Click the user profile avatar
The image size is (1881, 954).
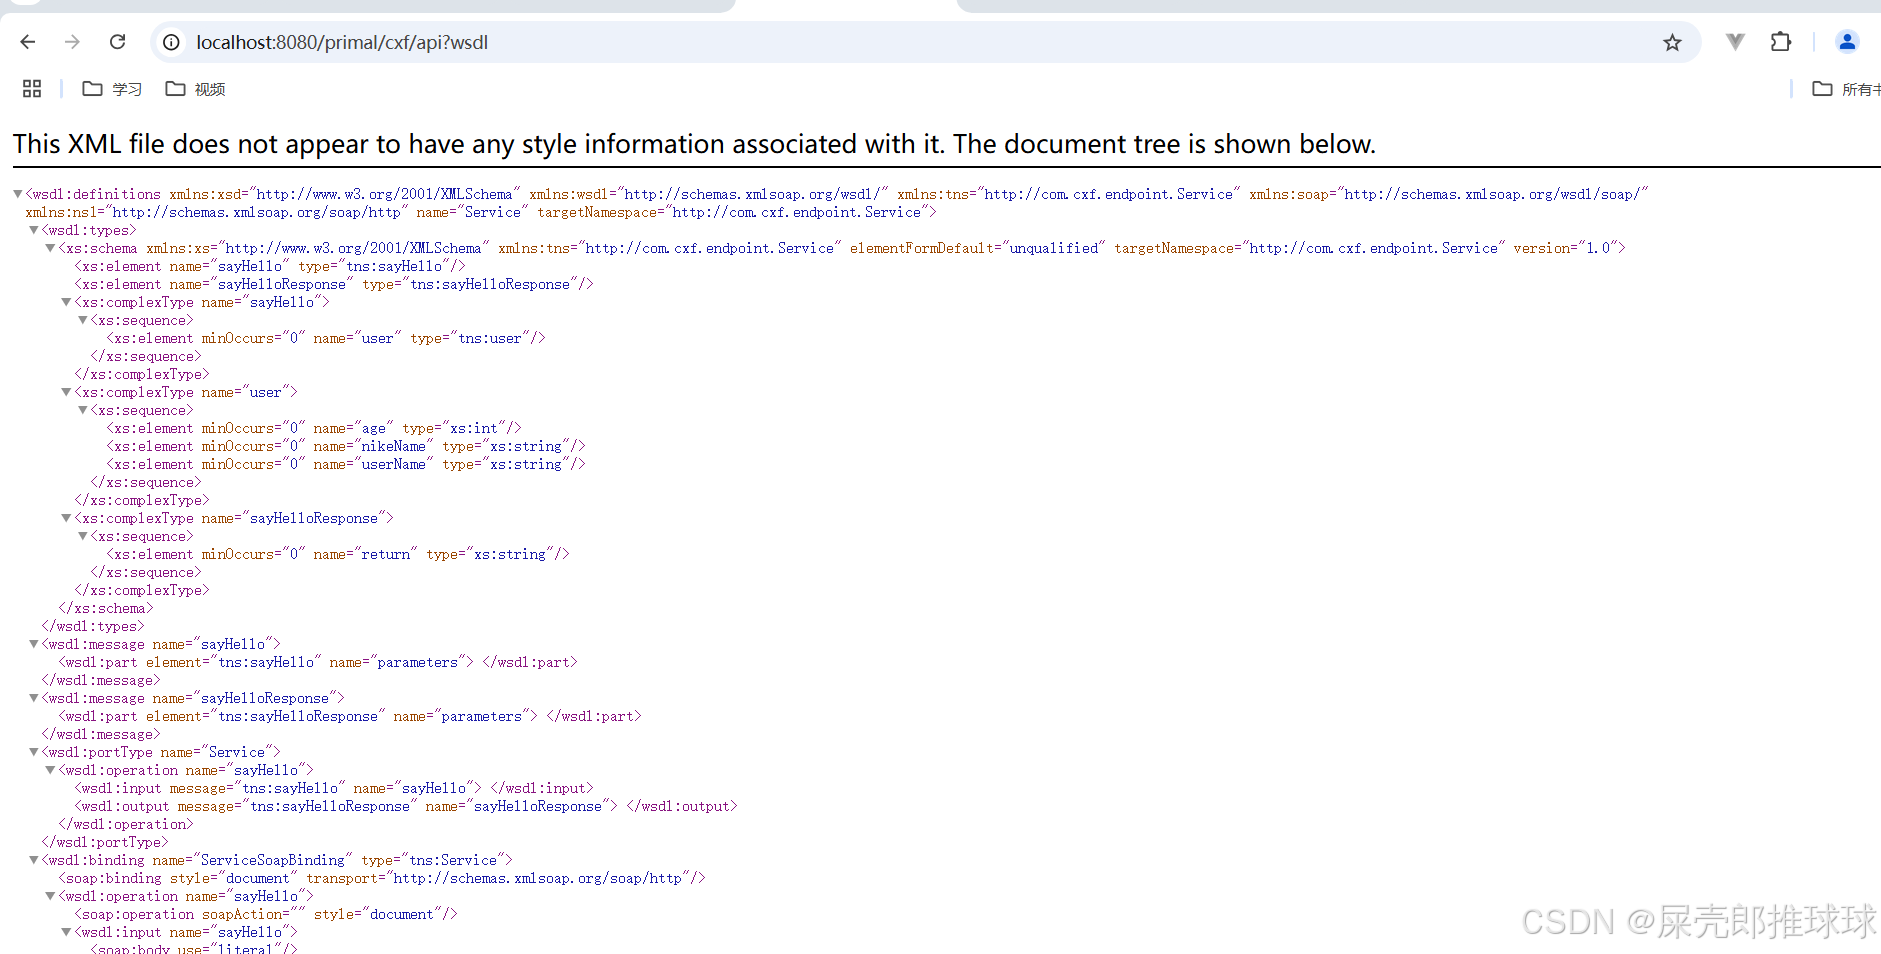[1847, 42]
